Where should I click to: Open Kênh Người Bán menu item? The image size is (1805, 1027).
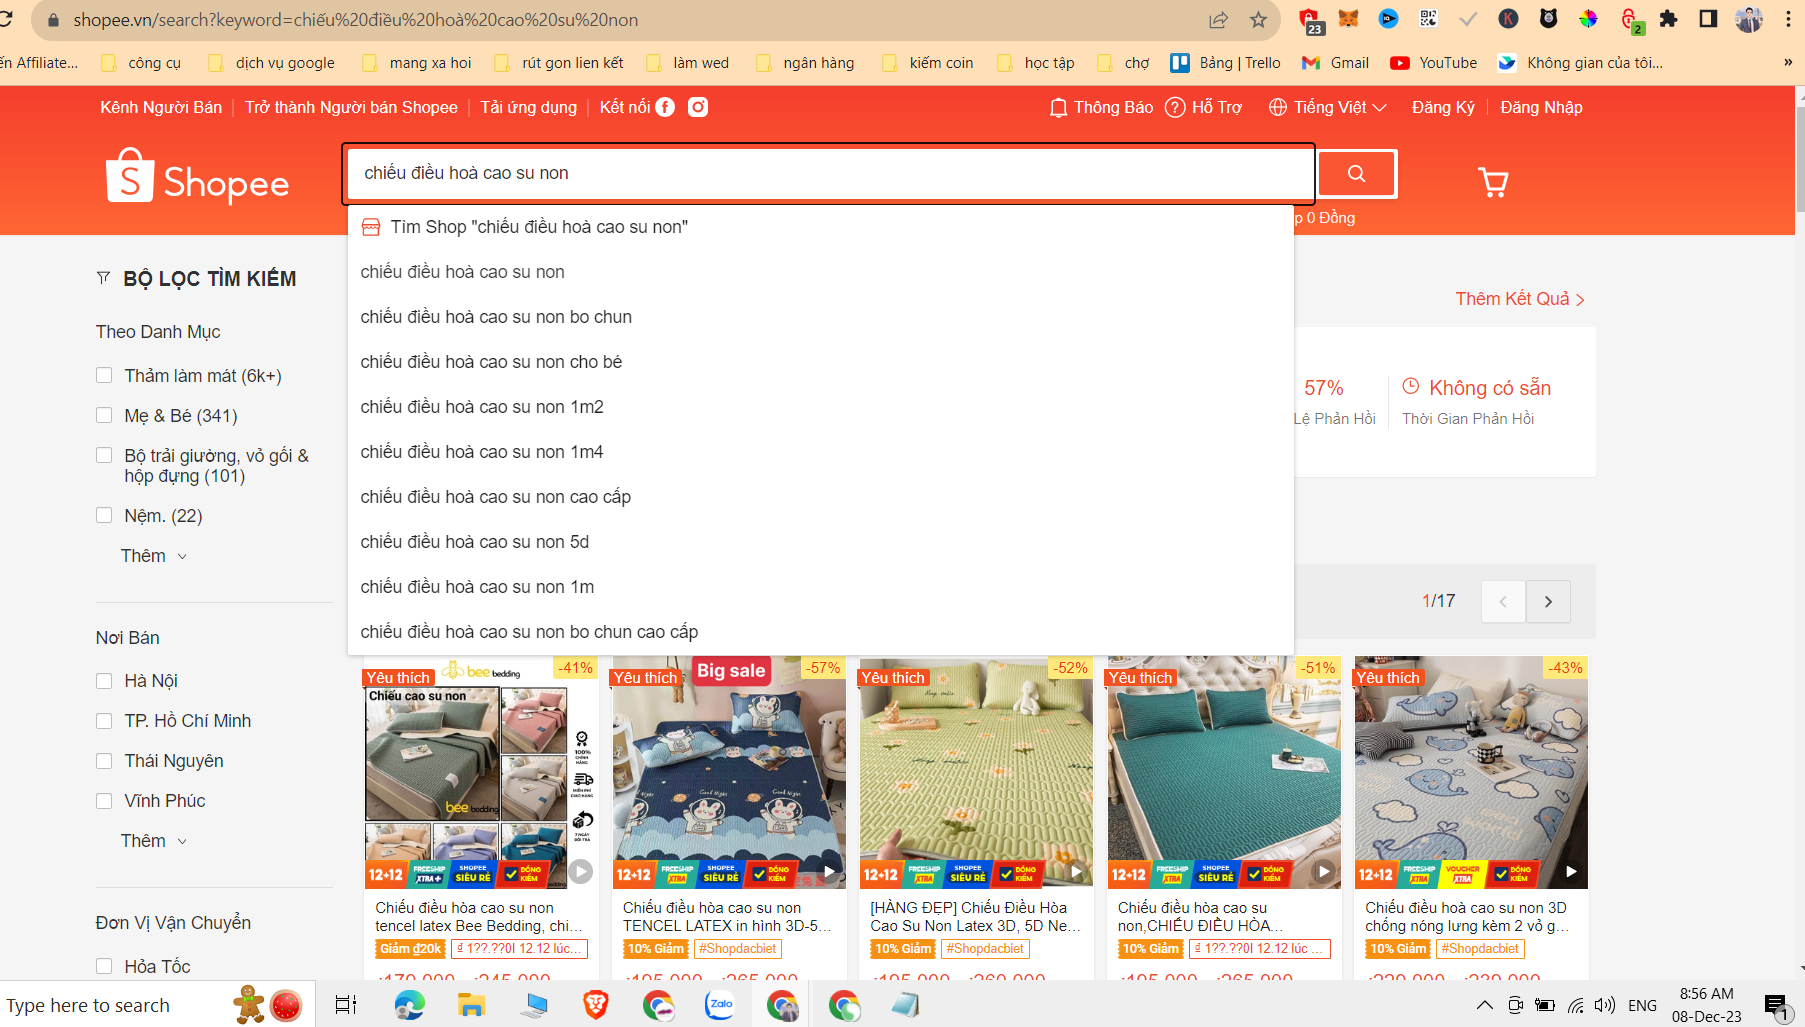click(x=160, y=107)
